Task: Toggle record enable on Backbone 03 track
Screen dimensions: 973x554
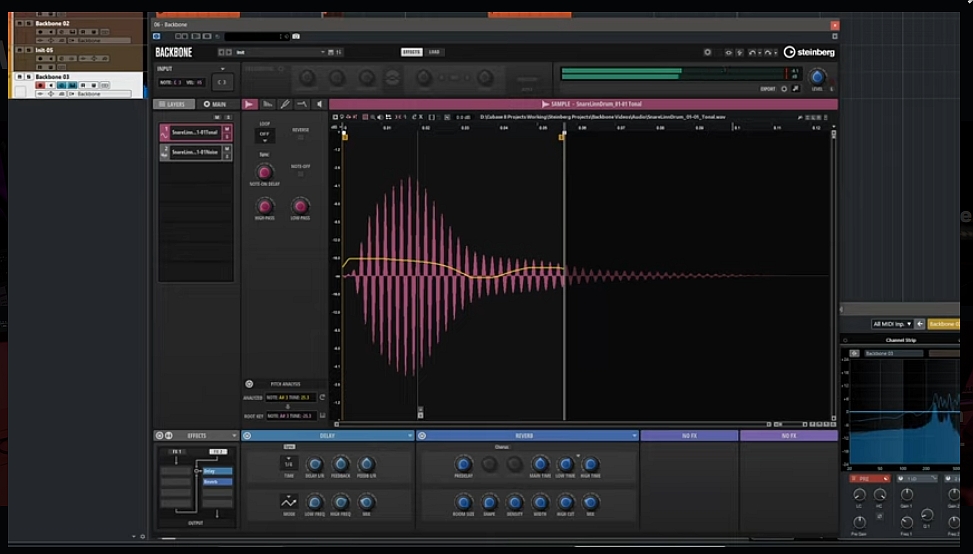Action: pyautogui.click(x=40, y=85)
